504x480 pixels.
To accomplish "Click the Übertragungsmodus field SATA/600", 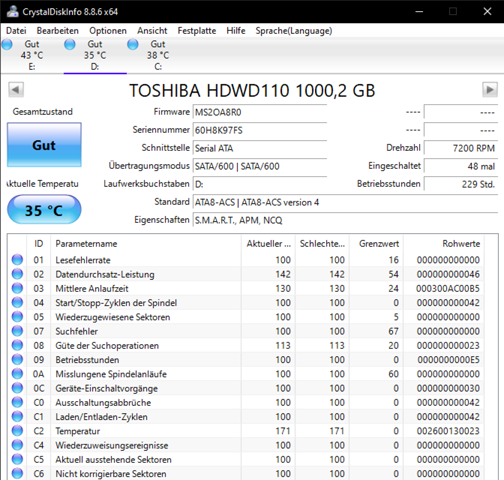I will point(260,166).
